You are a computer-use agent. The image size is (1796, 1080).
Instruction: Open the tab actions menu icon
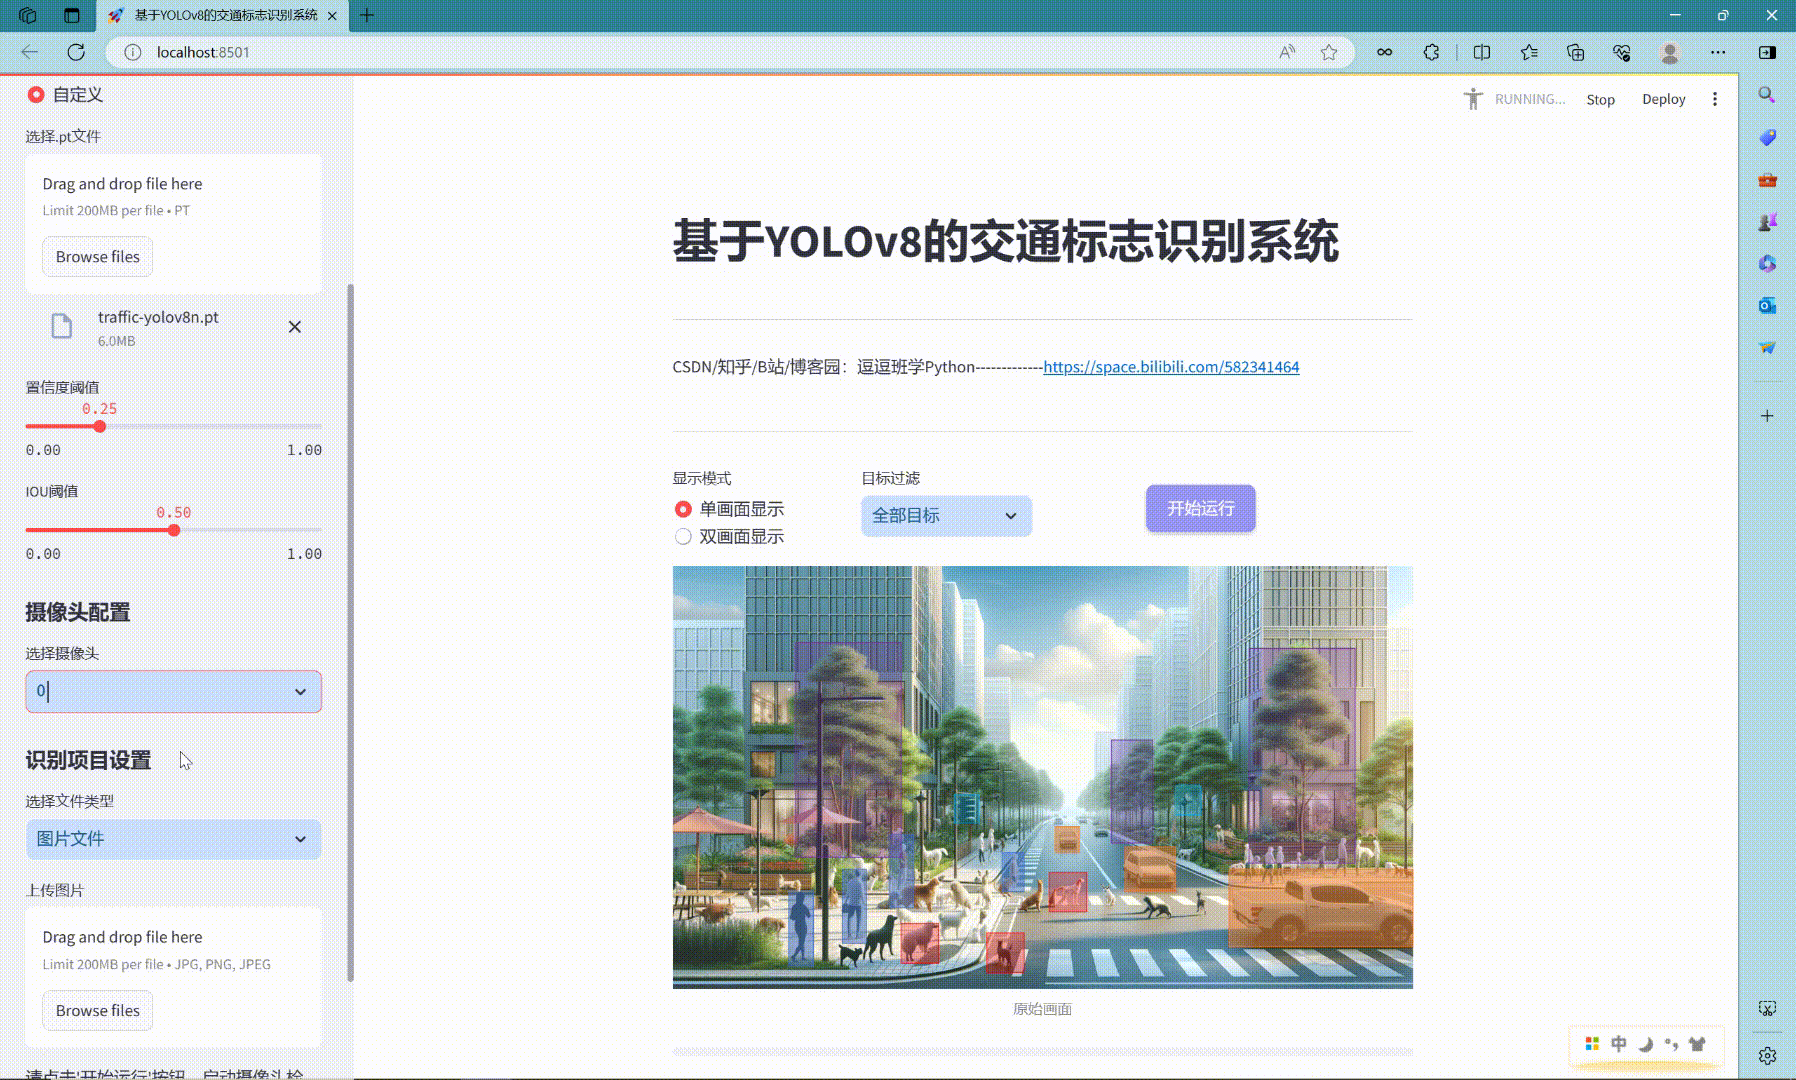pyautogui.click(x=71, y=15)
